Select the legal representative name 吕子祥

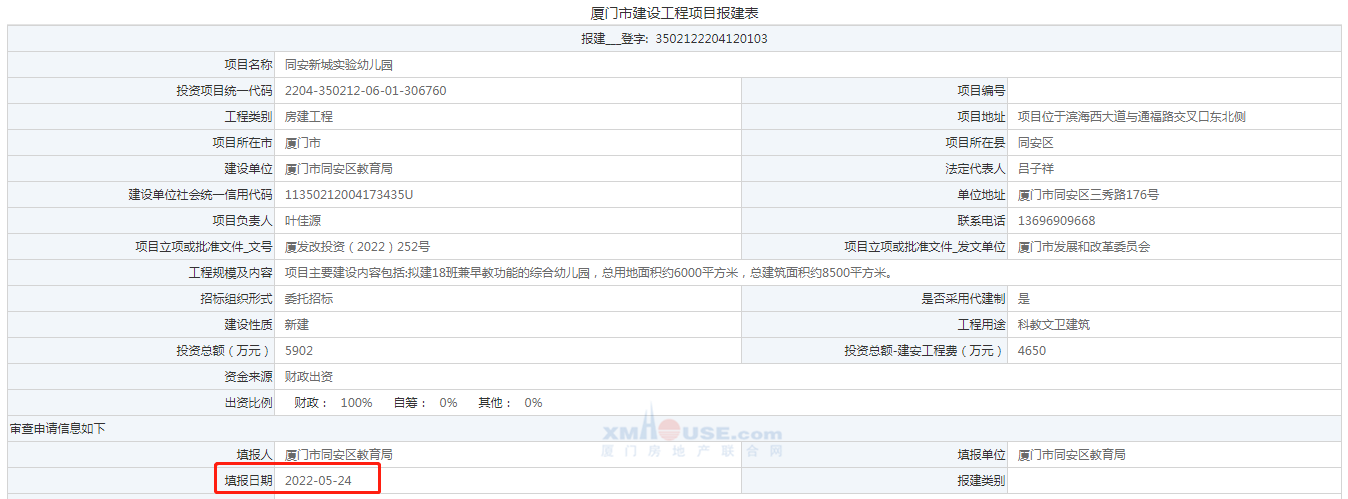(x=1036, y=169)
